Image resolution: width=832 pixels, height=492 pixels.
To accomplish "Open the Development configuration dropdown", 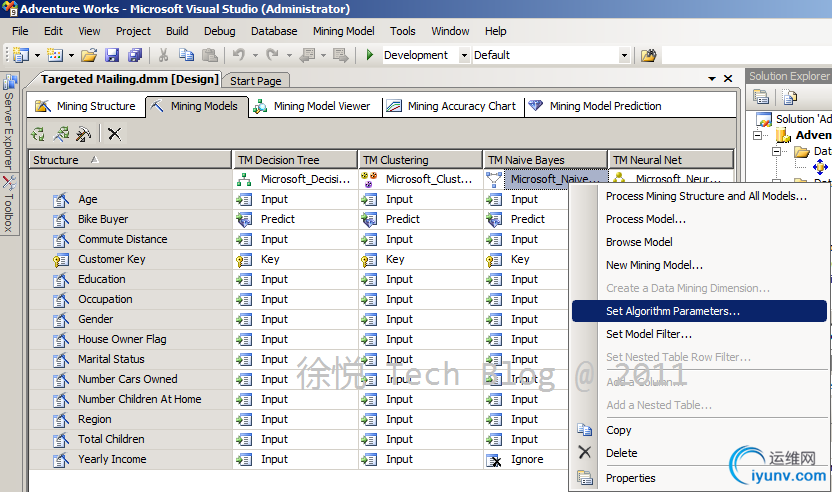I will (x=464, y=55).
